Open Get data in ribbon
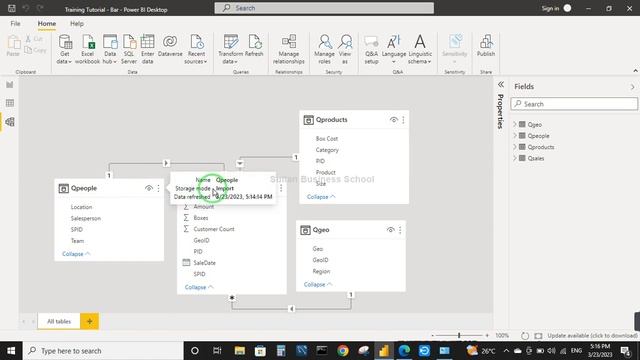Screen dimensions: 640x360 64,49
